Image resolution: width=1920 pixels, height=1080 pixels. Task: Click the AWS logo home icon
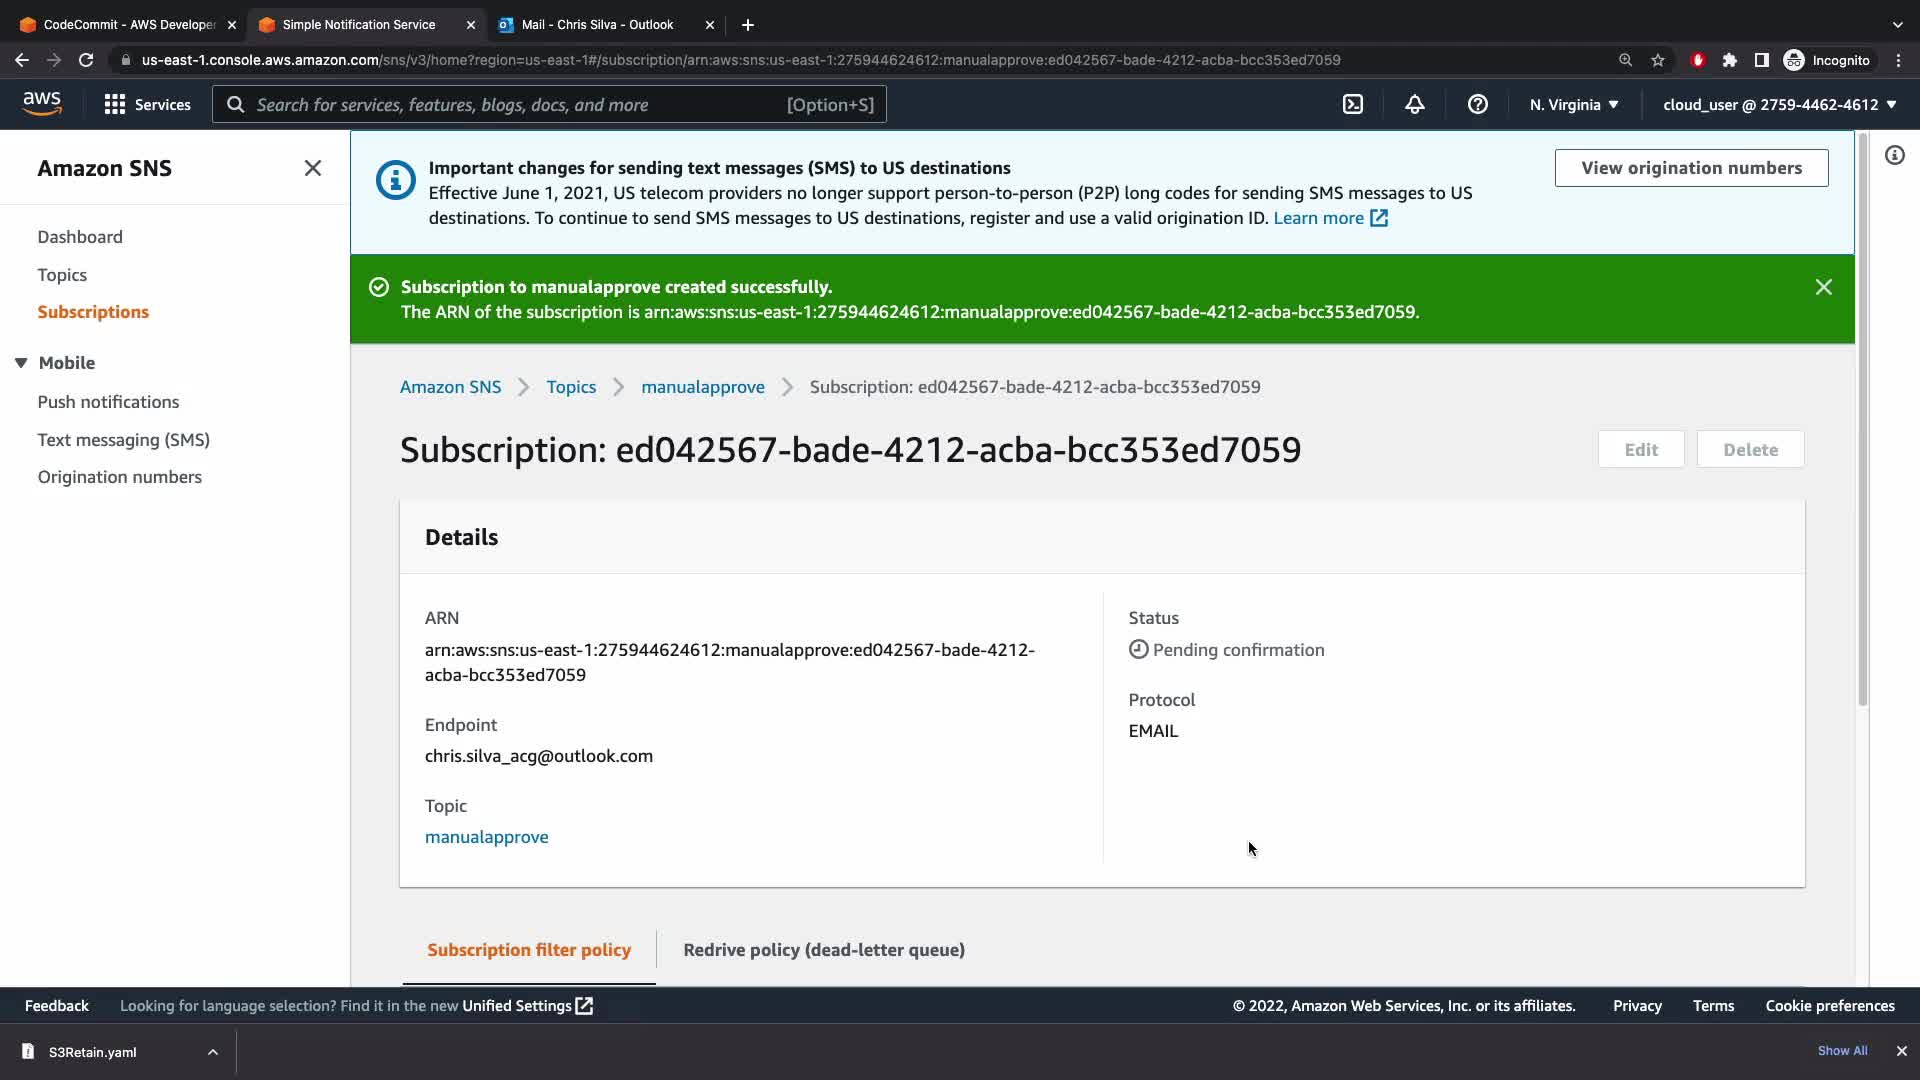(x=42, y=103)
